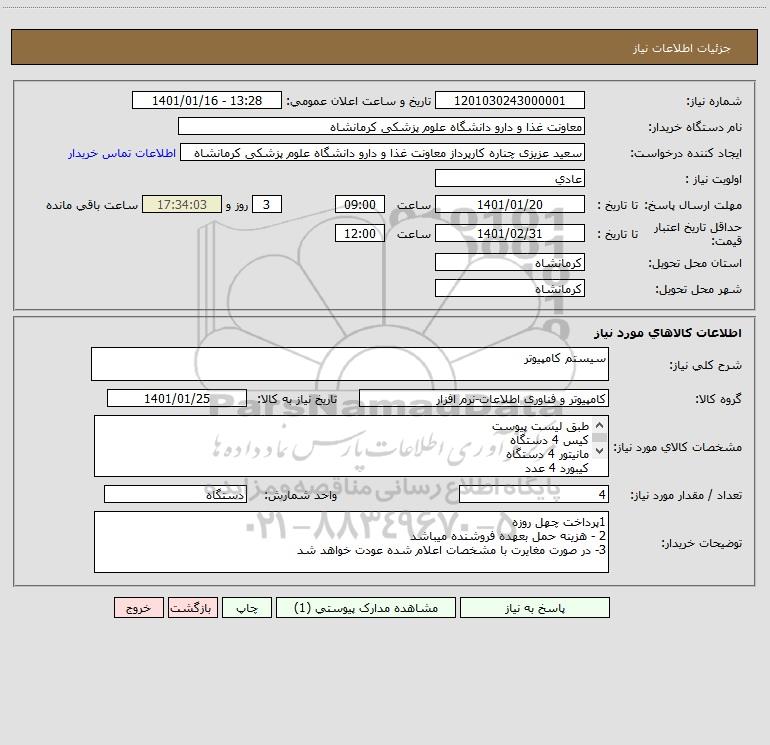Click the deadline time field 09:00
This screenshot has height=745, width=770.
[x=359, y=204]
